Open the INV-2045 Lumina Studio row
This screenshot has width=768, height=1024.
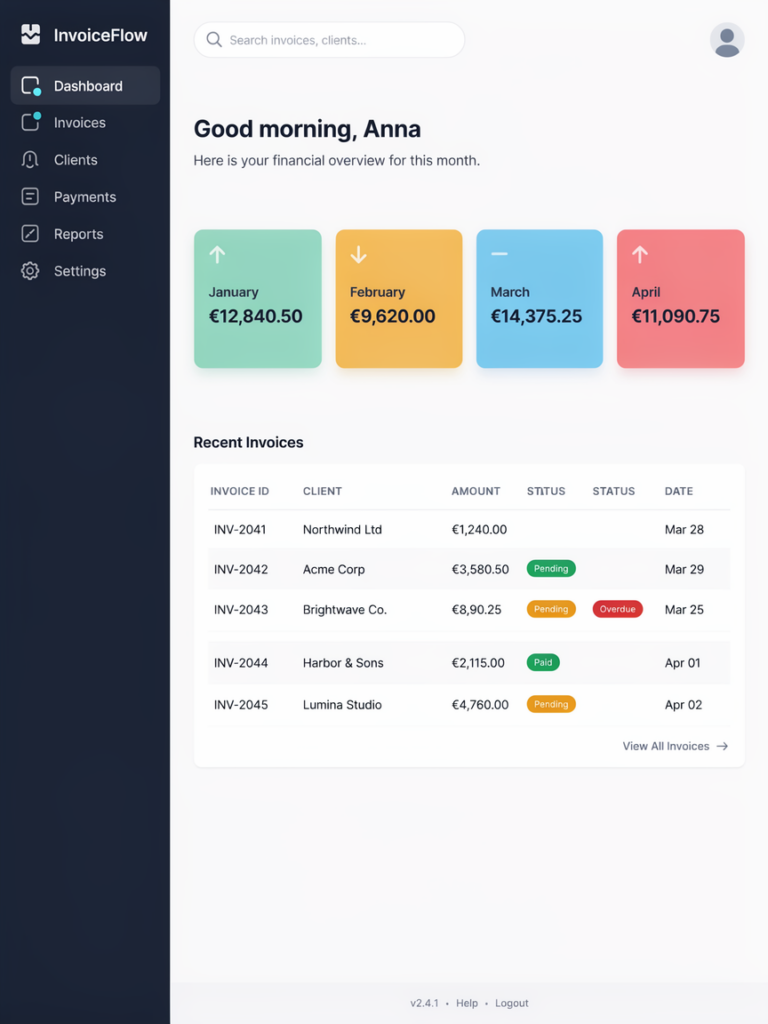click(469, 705)
